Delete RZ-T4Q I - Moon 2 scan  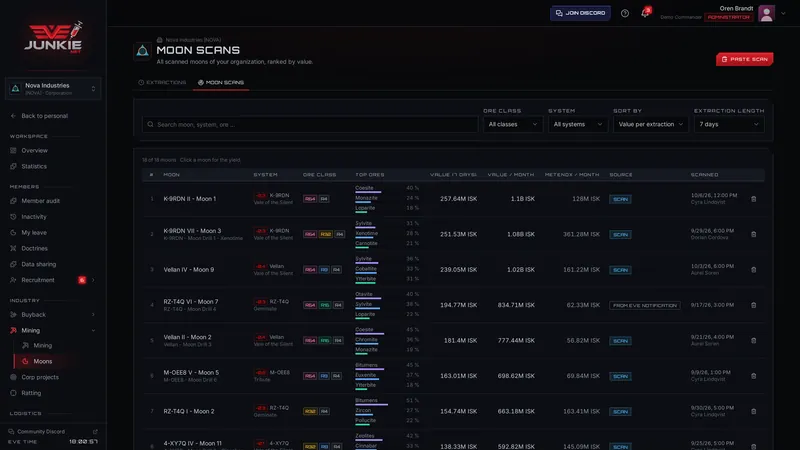[x=754, y=411]
